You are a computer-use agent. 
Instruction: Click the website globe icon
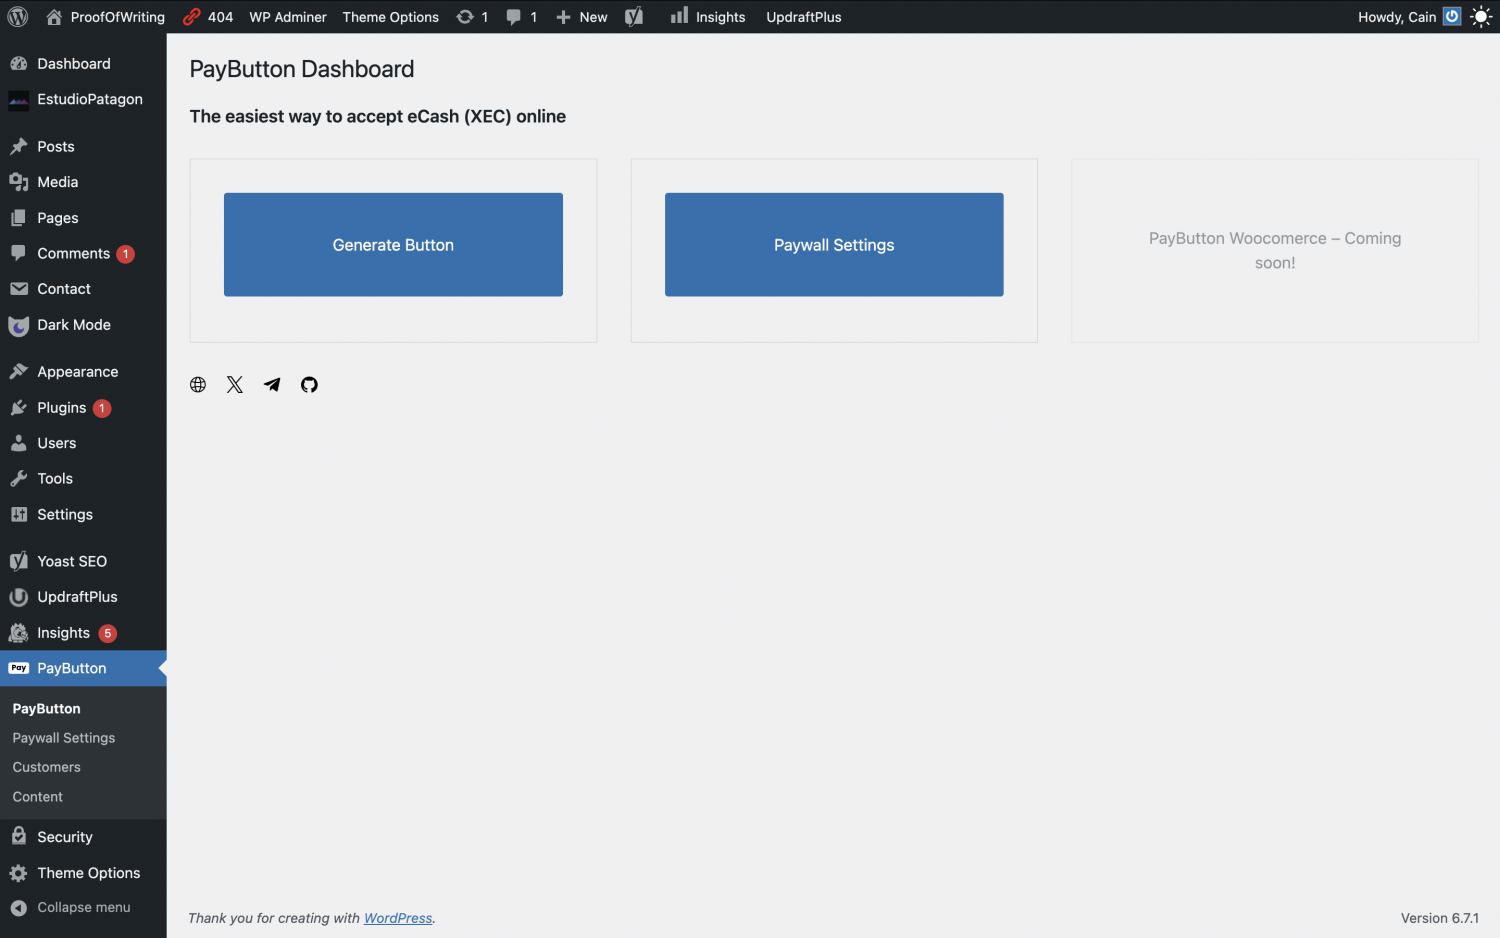[198, 385]
